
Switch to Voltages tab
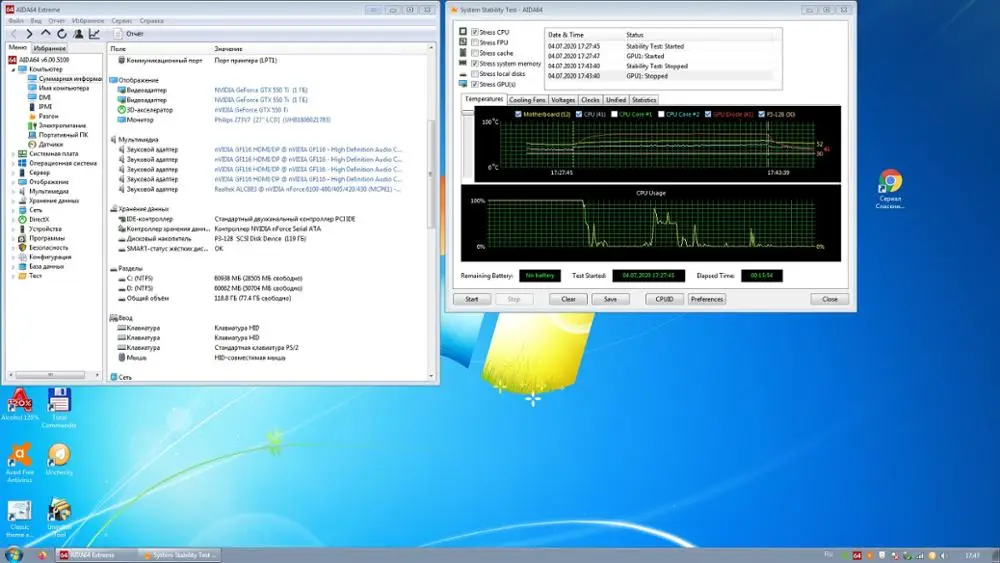tap(563, 100)
